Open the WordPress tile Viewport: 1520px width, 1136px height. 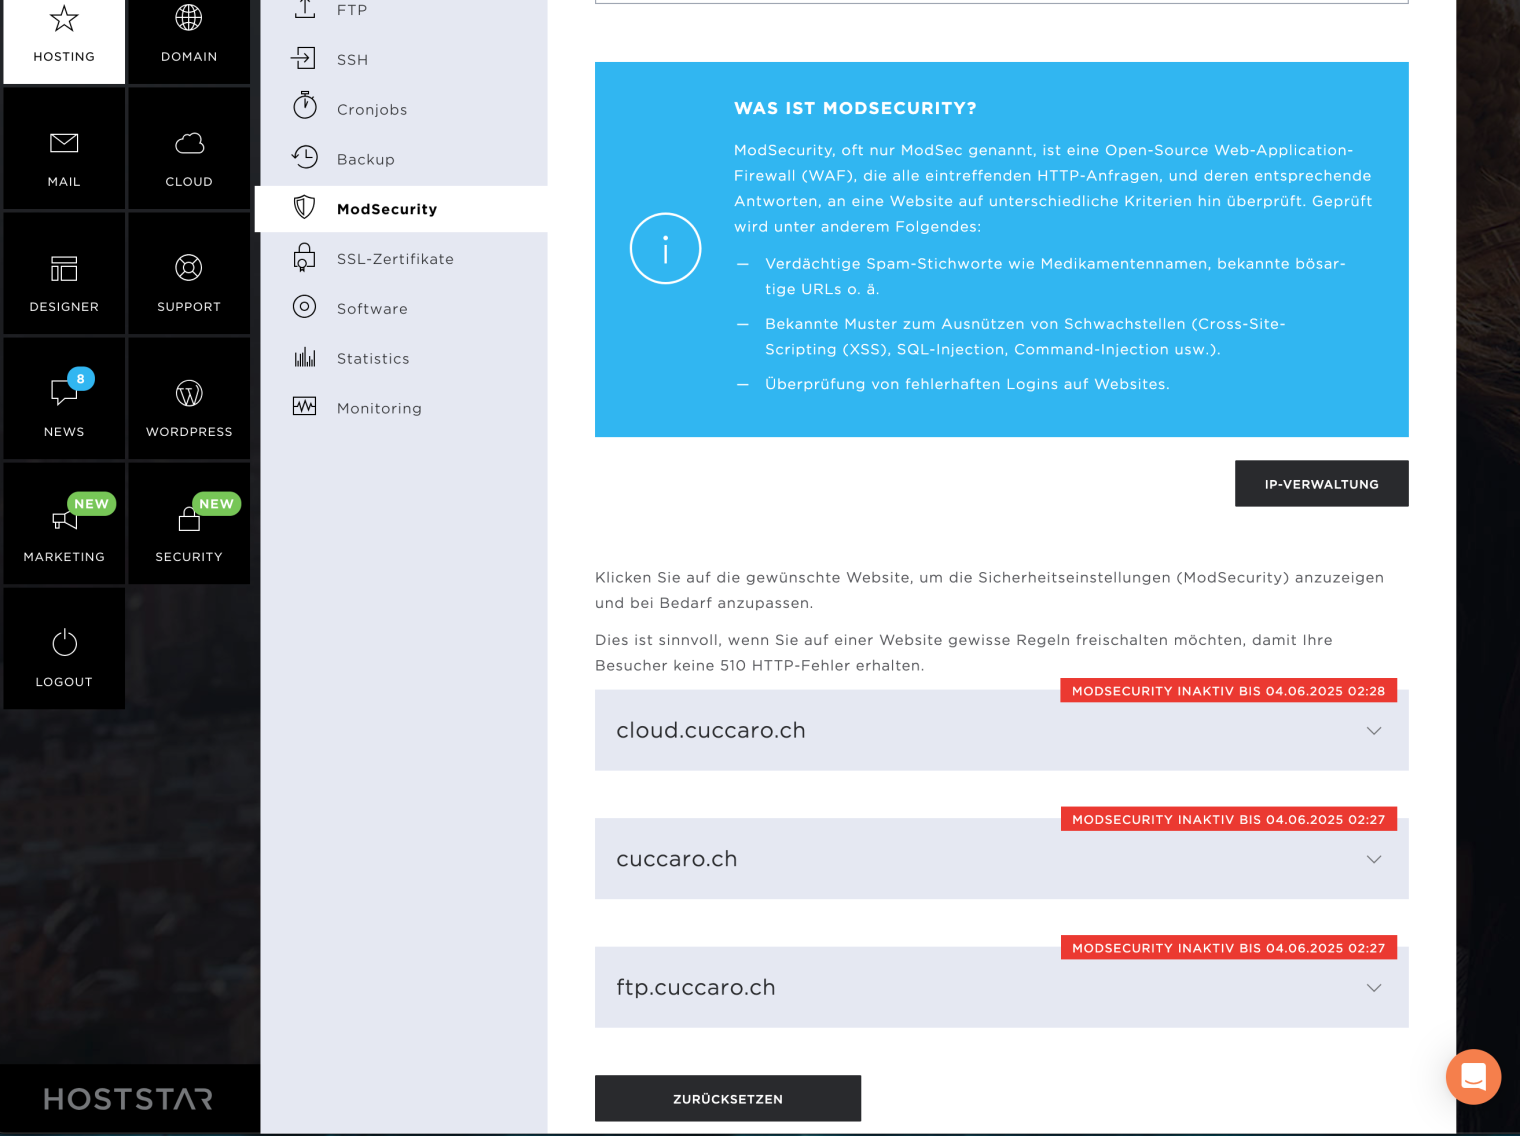tap(189, 400)
